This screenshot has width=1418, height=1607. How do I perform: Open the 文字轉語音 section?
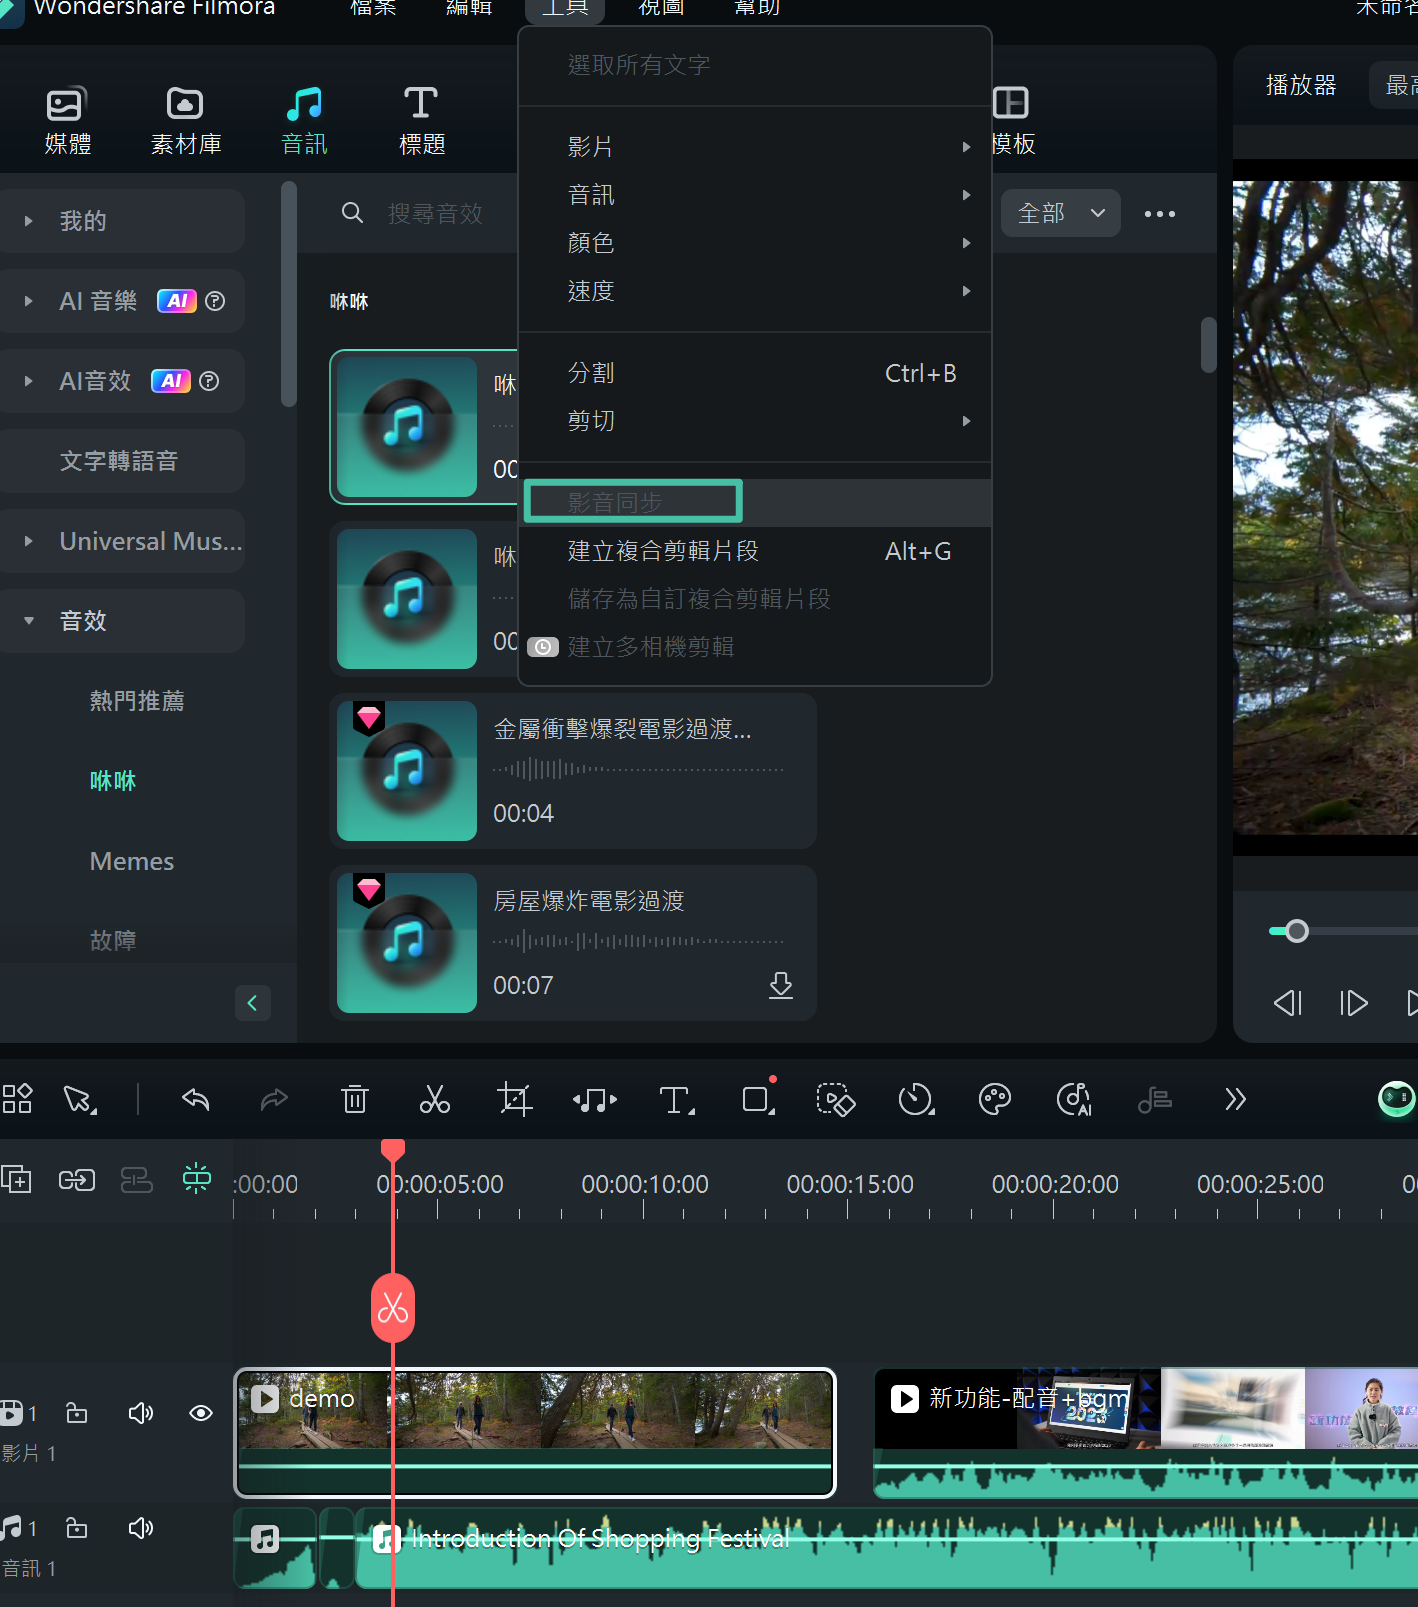(x=120, y=461)
